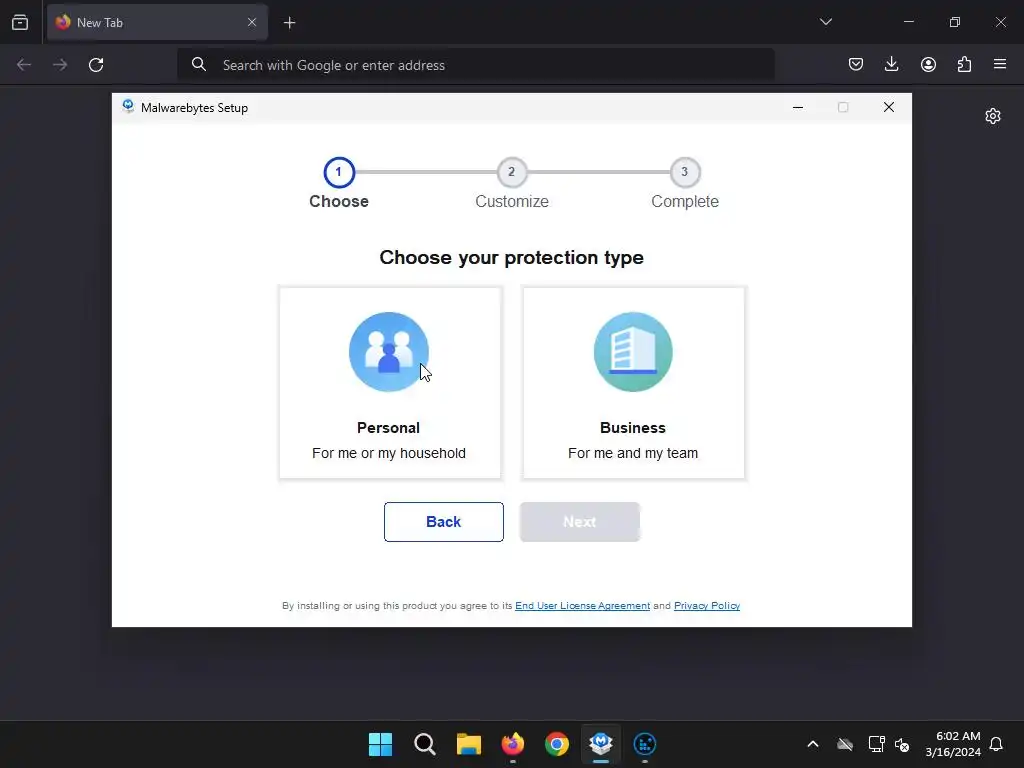Open the Firefox hamburger menu
Screen dimensions: 1024x768
[1000, 64]
